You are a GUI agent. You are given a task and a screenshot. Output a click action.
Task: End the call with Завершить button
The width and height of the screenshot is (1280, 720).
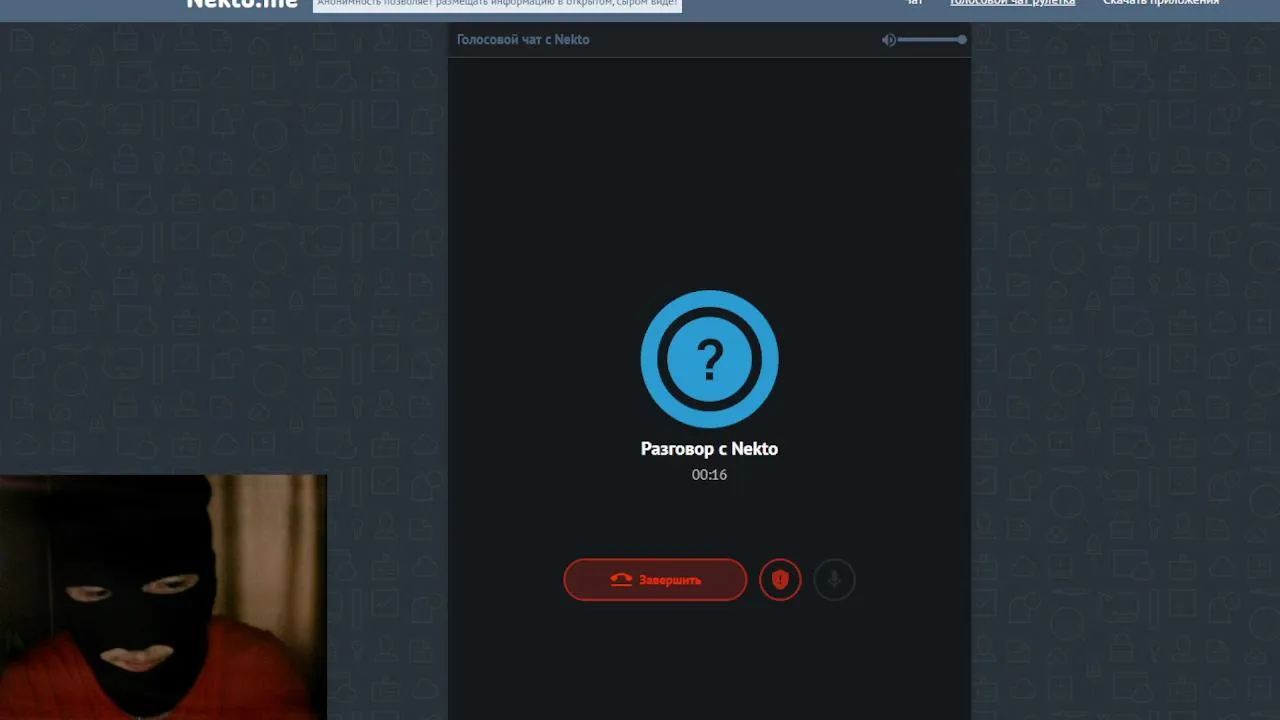(655, 580)
